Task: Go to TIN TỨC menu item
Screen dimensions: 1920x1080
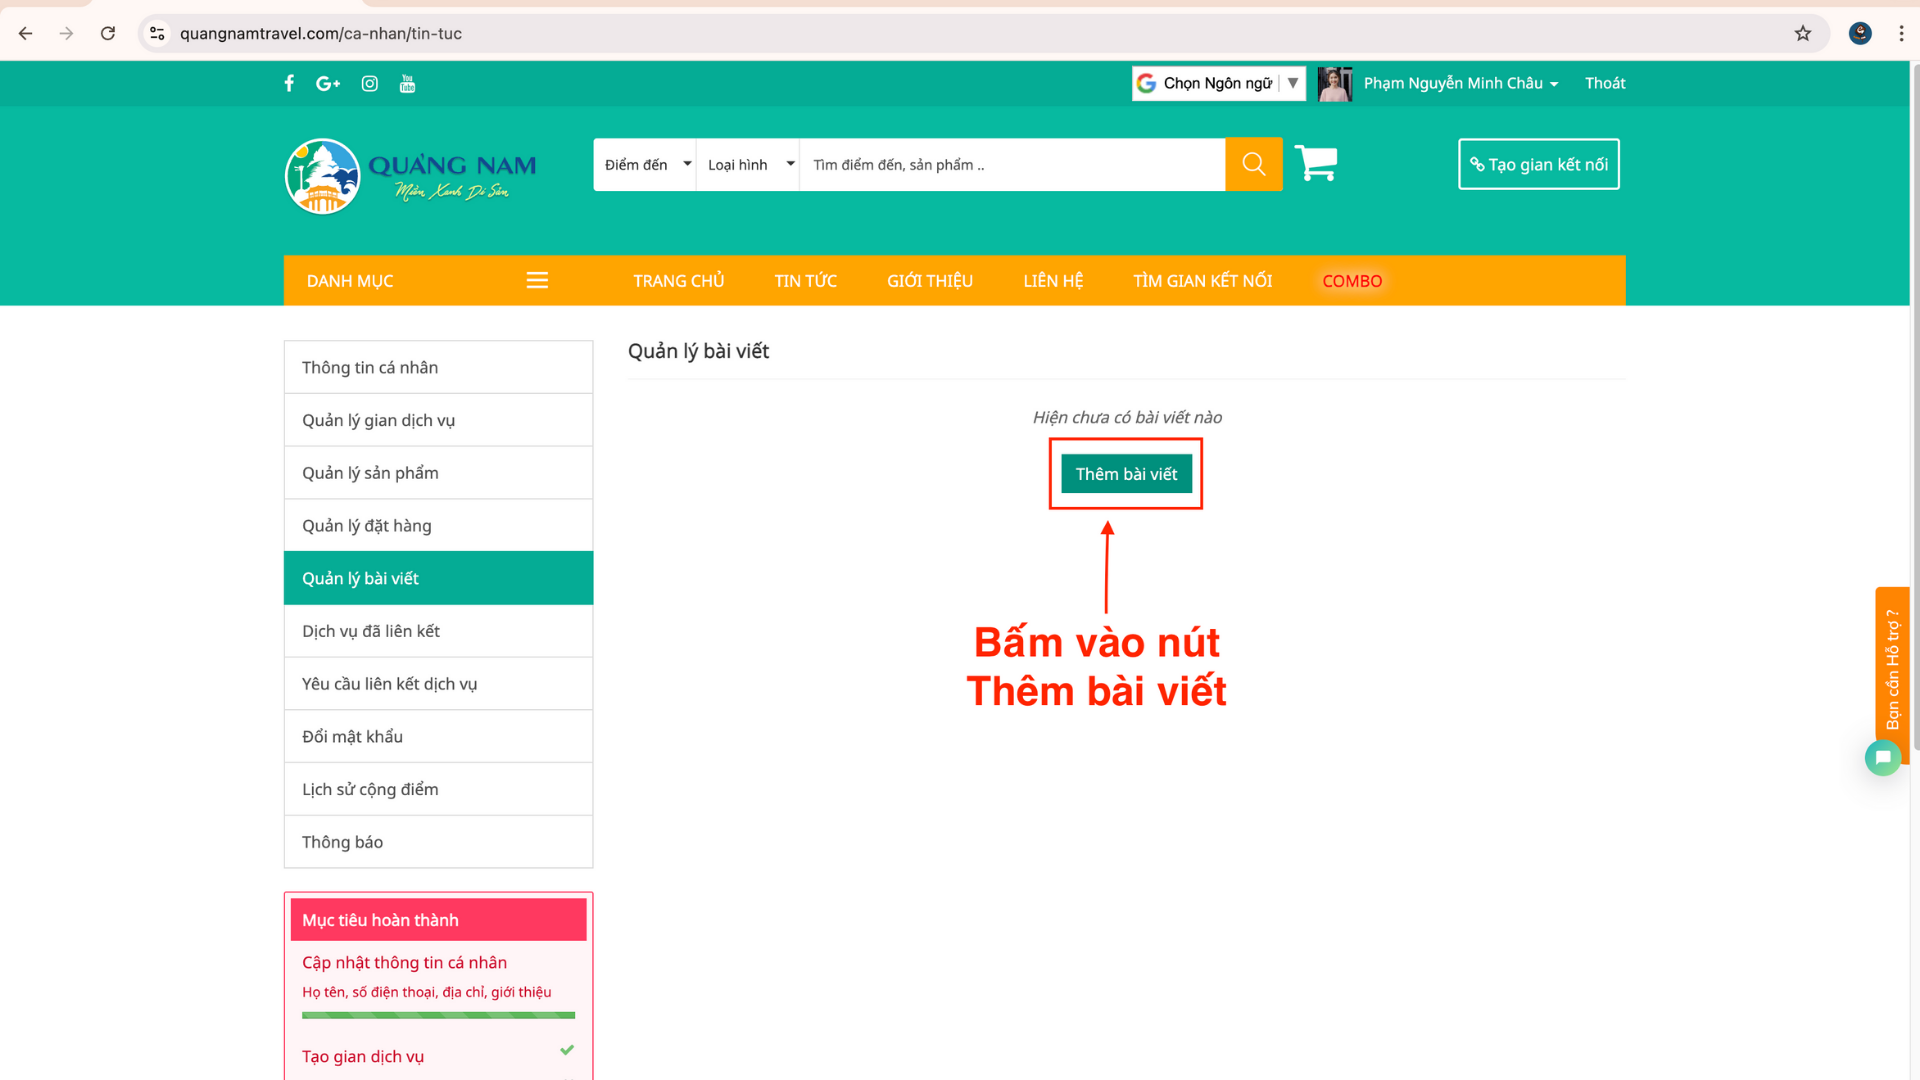Action: [805, 281]
